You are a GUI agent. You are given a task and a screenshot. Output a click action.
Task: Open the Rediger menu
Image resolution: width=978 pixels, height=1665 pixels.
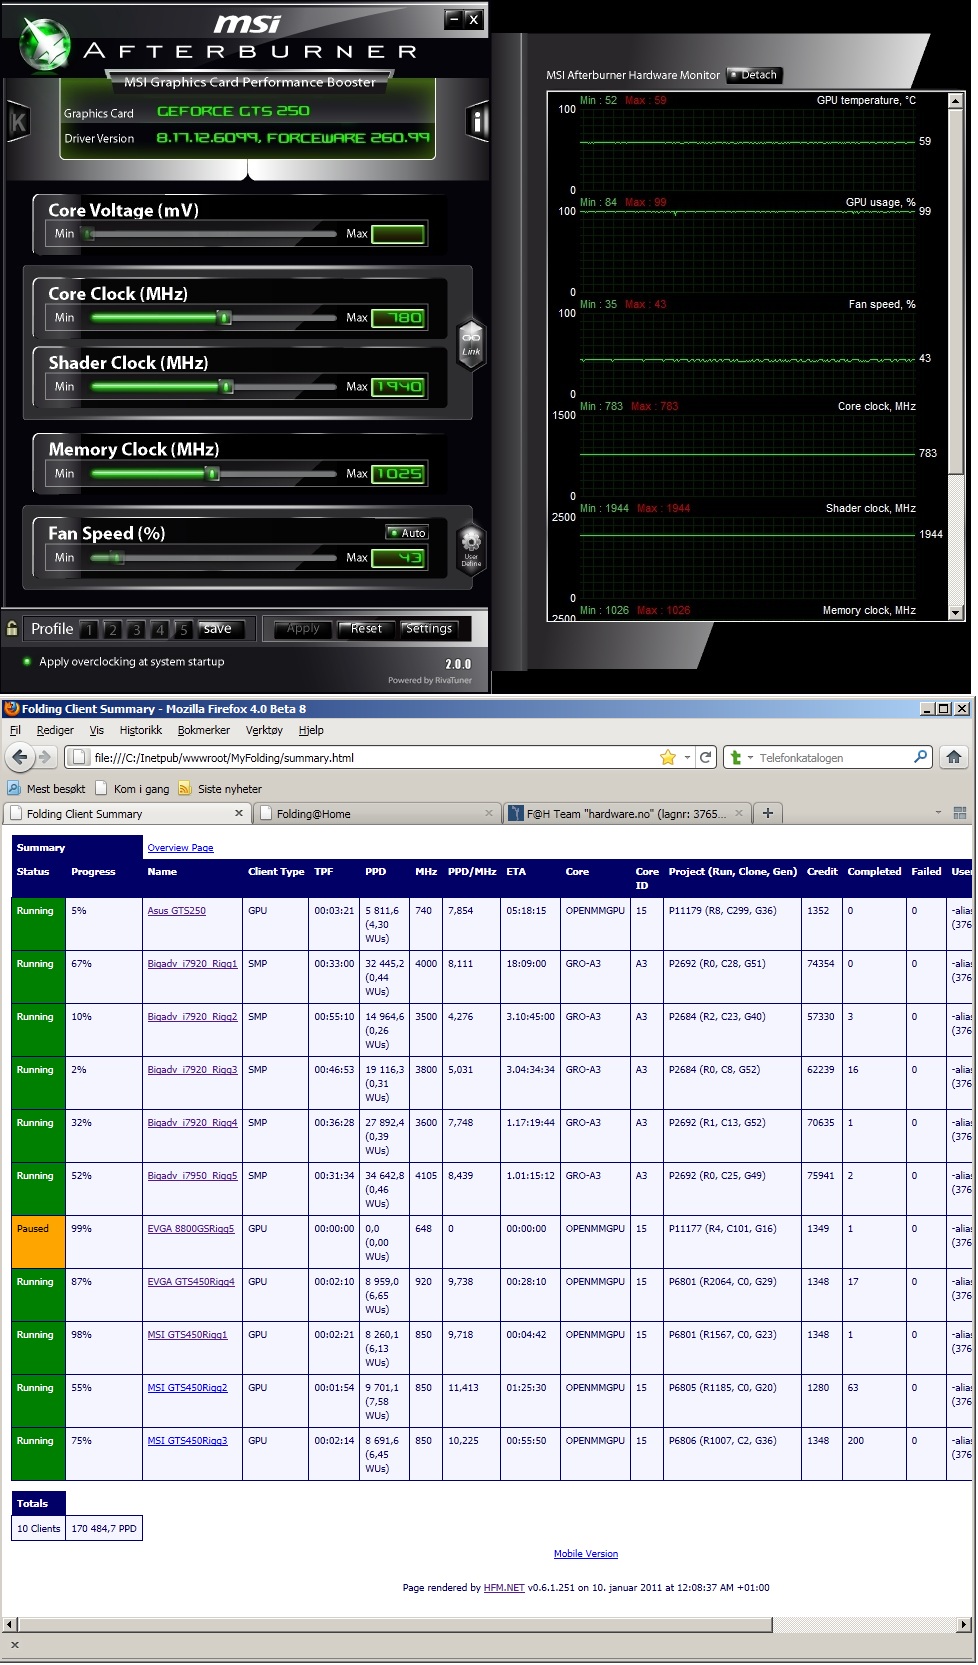(x=55, y=730)
